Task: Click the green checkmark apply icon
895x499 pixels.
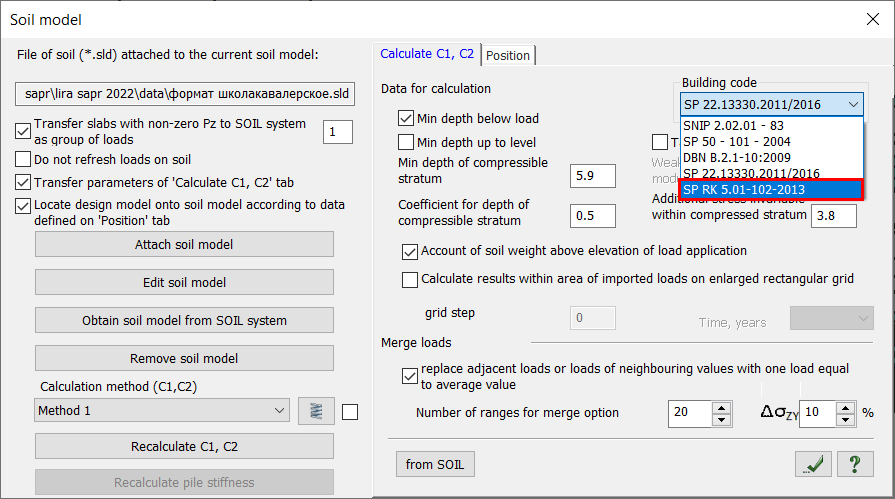Action: click(814, 464)
